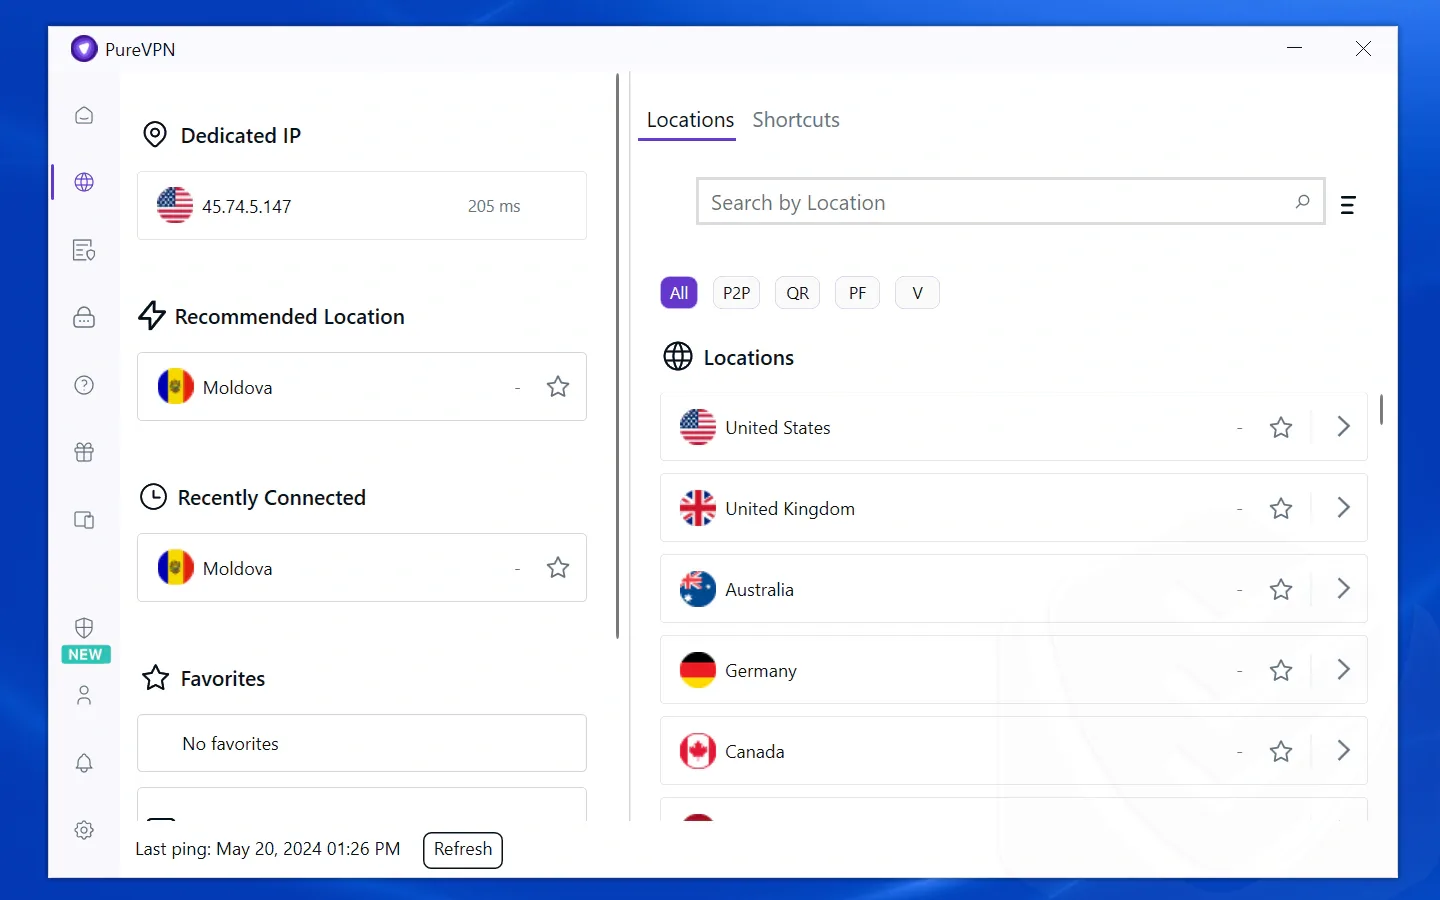
Task: Expand United Kingdom cities chevron
Action: [x=1343, y=507]
